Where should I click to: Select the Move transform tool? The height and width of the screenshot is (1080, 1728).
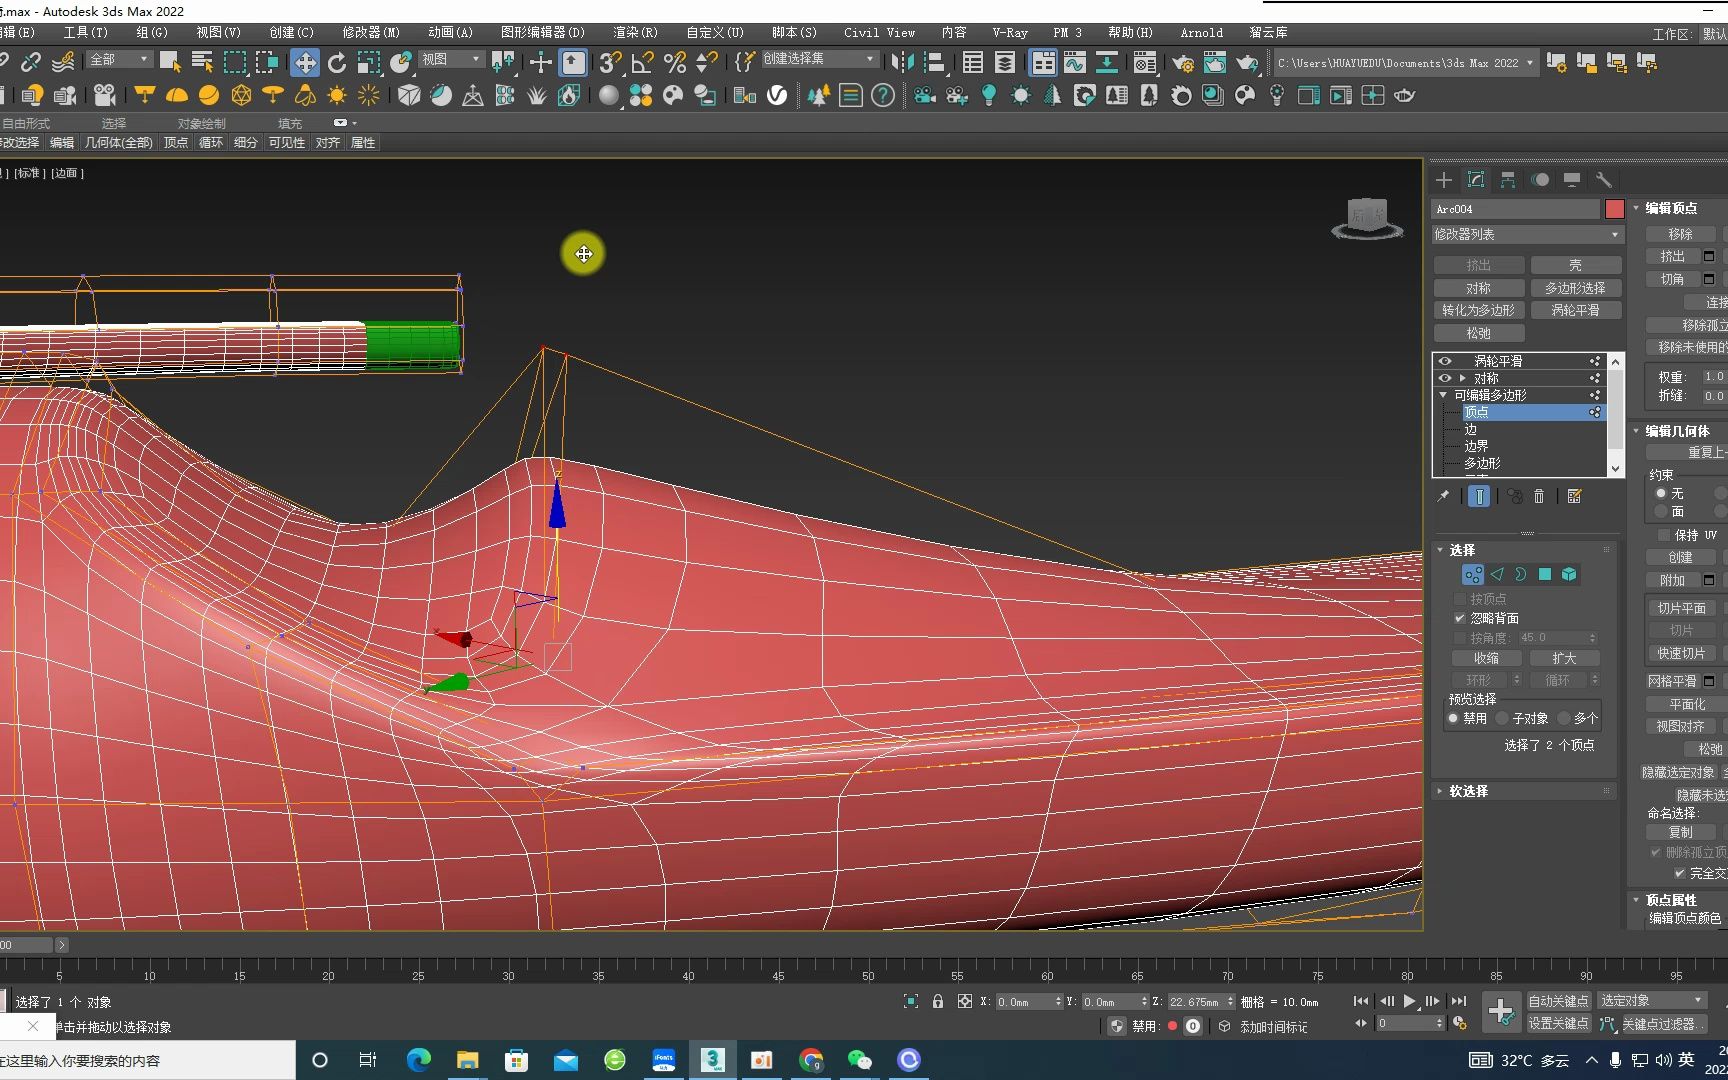(x=304, y=63)
